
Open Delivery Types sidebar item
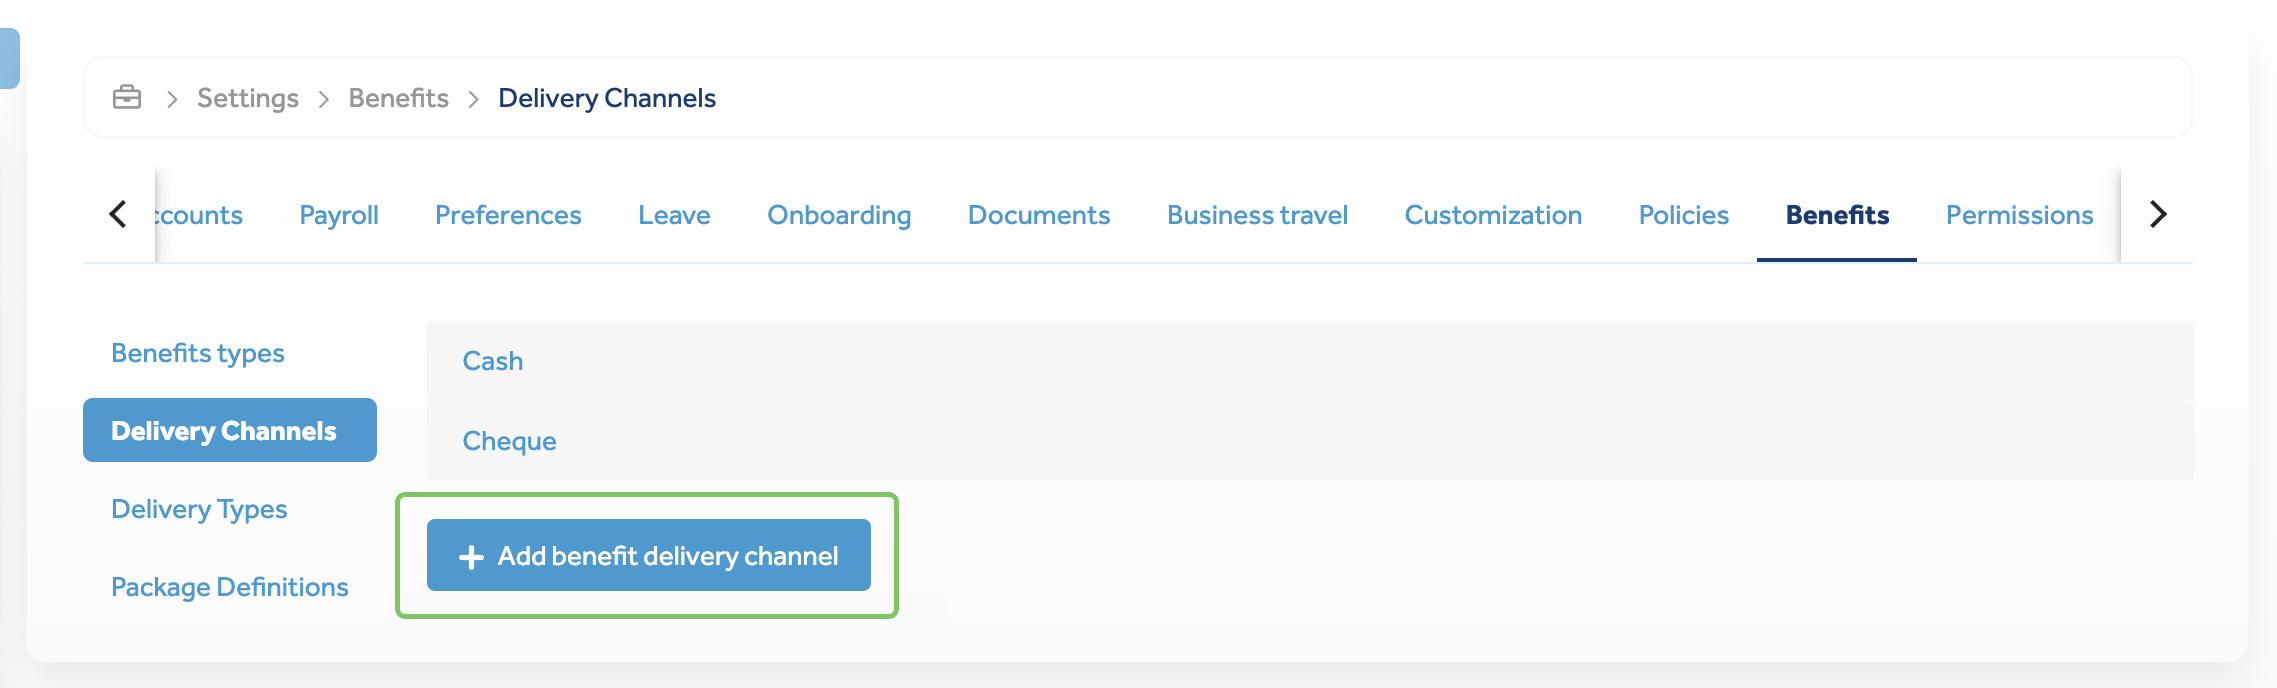pos(199,509)
